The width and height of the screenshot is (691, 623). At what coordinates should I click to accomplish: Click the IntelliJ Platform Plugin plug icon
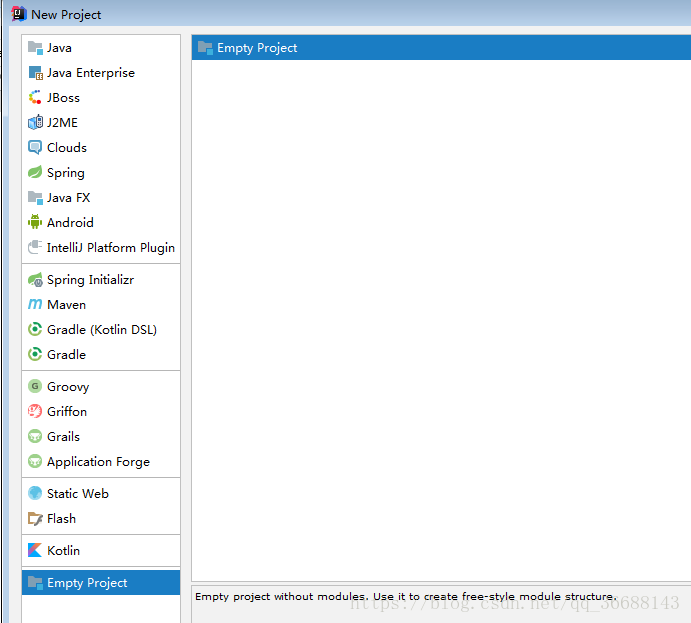pos(35,247)
